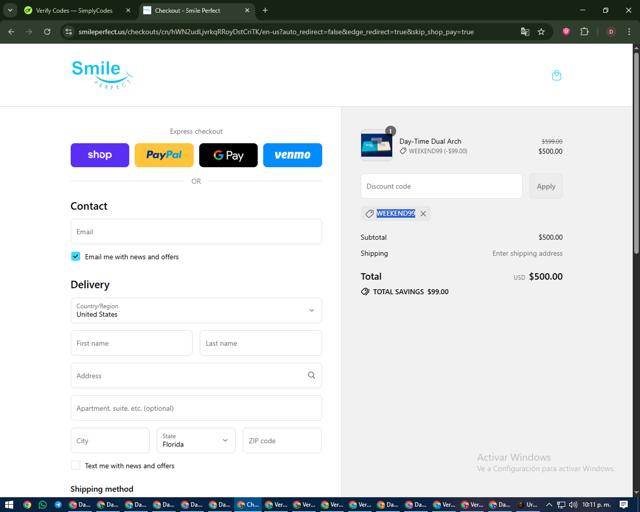
Task: Click the ZIP code field
Action: point(282,441)
